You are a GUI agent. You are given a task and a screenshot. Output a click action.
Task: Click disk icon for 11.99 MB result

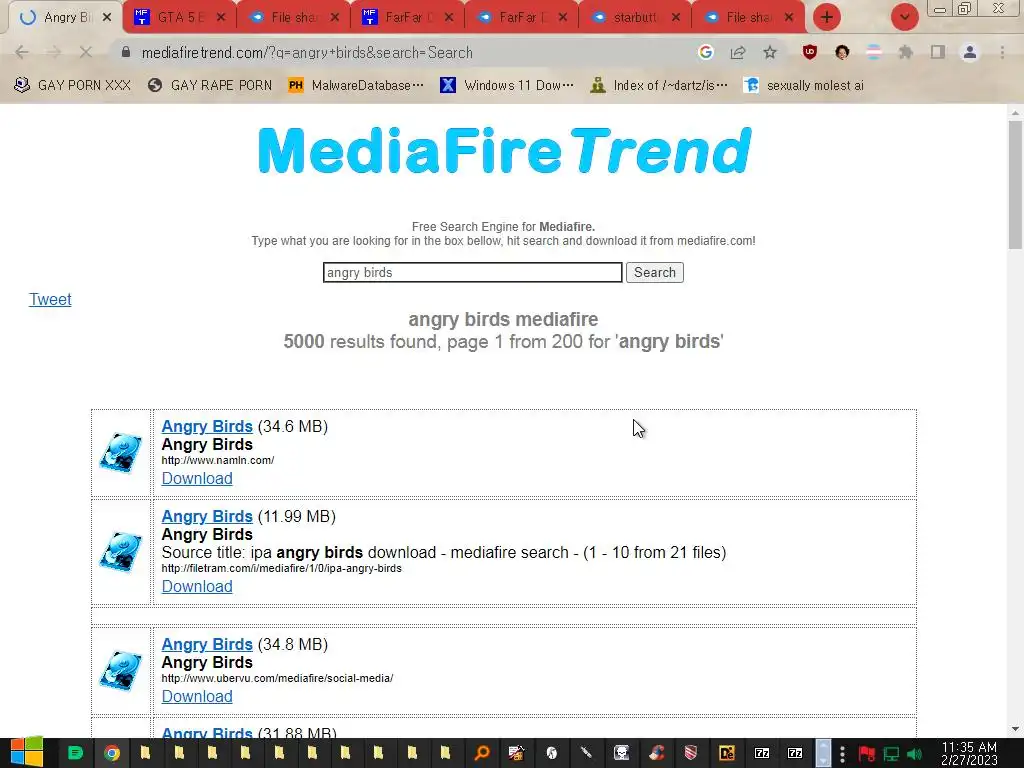click(121, 551)
